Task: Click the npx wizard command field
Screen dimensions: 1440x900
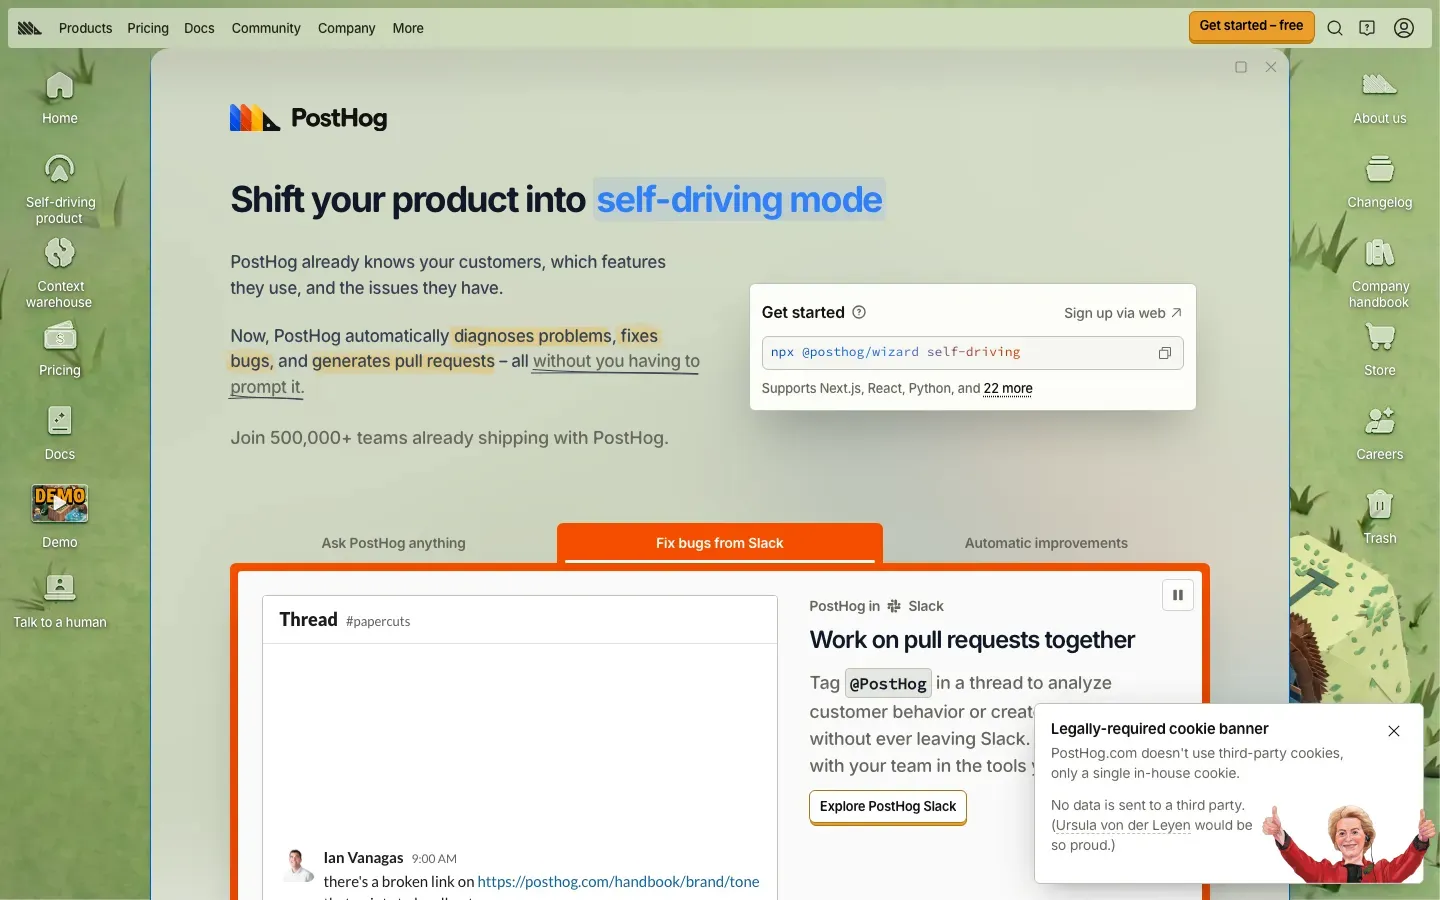Action: click(972, 353)
